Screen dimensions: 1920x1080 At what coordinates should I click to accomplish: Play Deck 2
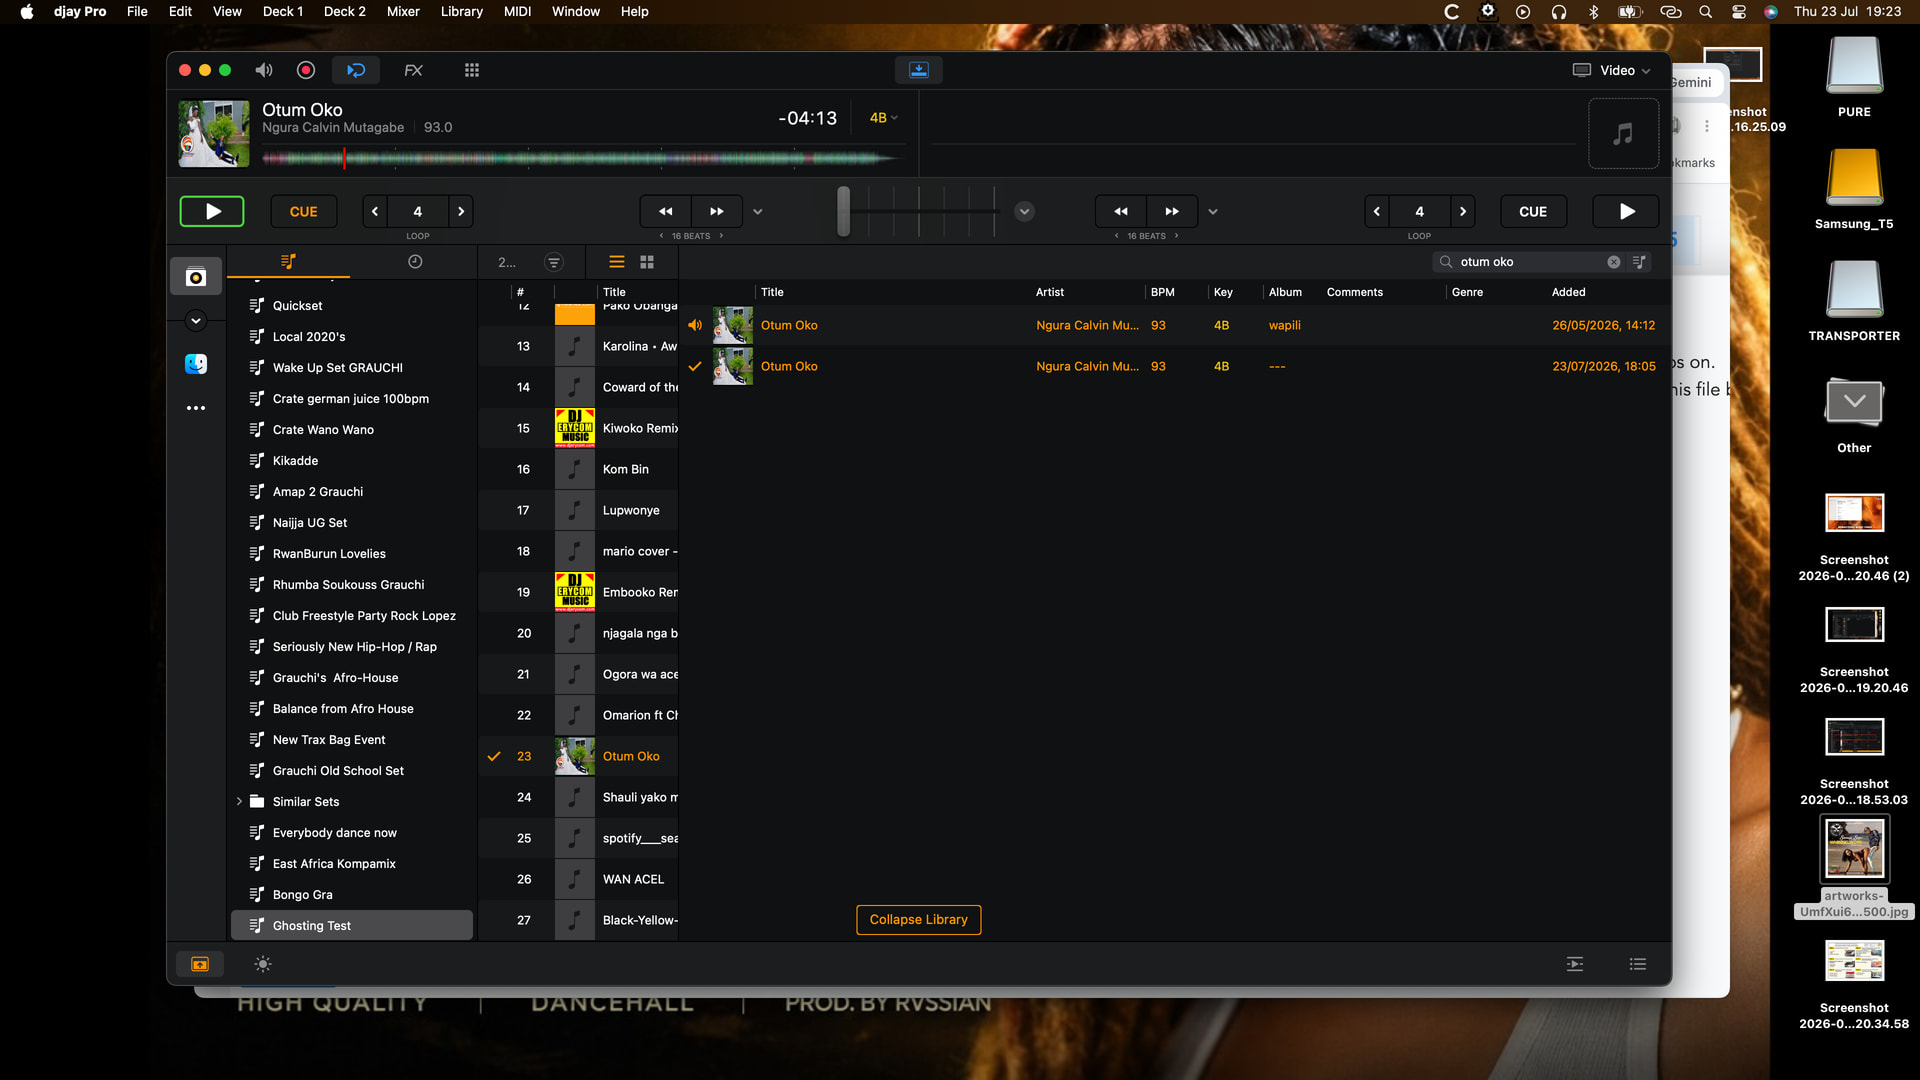1627,211
